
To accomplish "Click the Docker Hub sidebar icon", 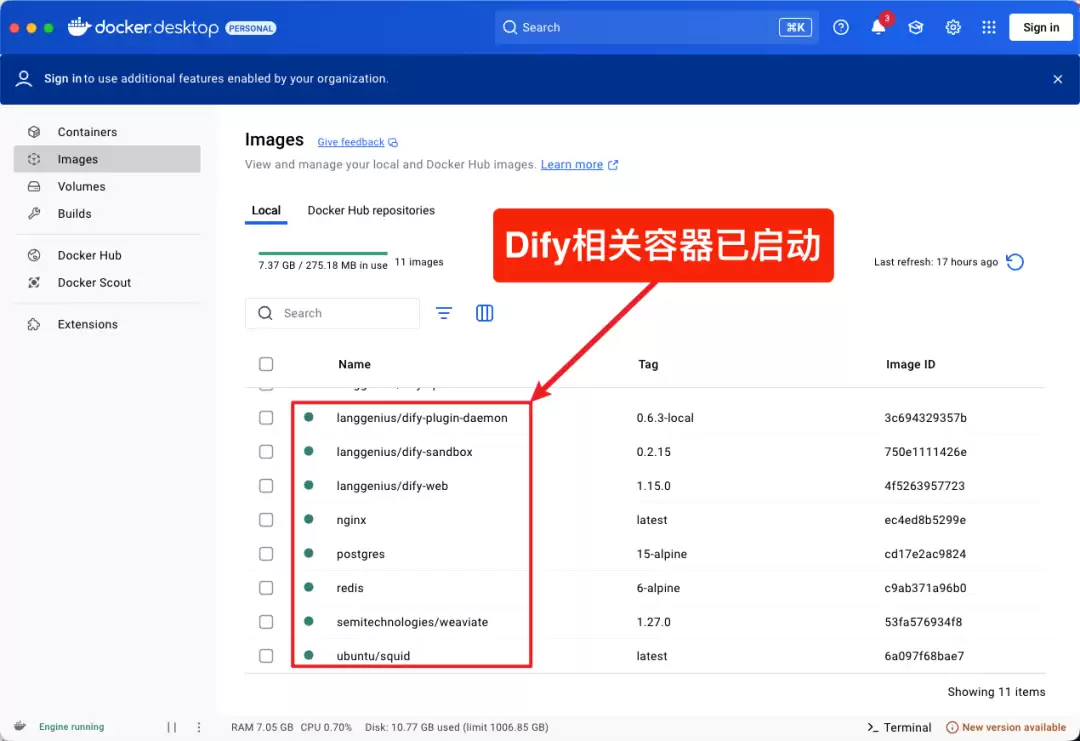I will pyautogui.click(x=34, y=255).
